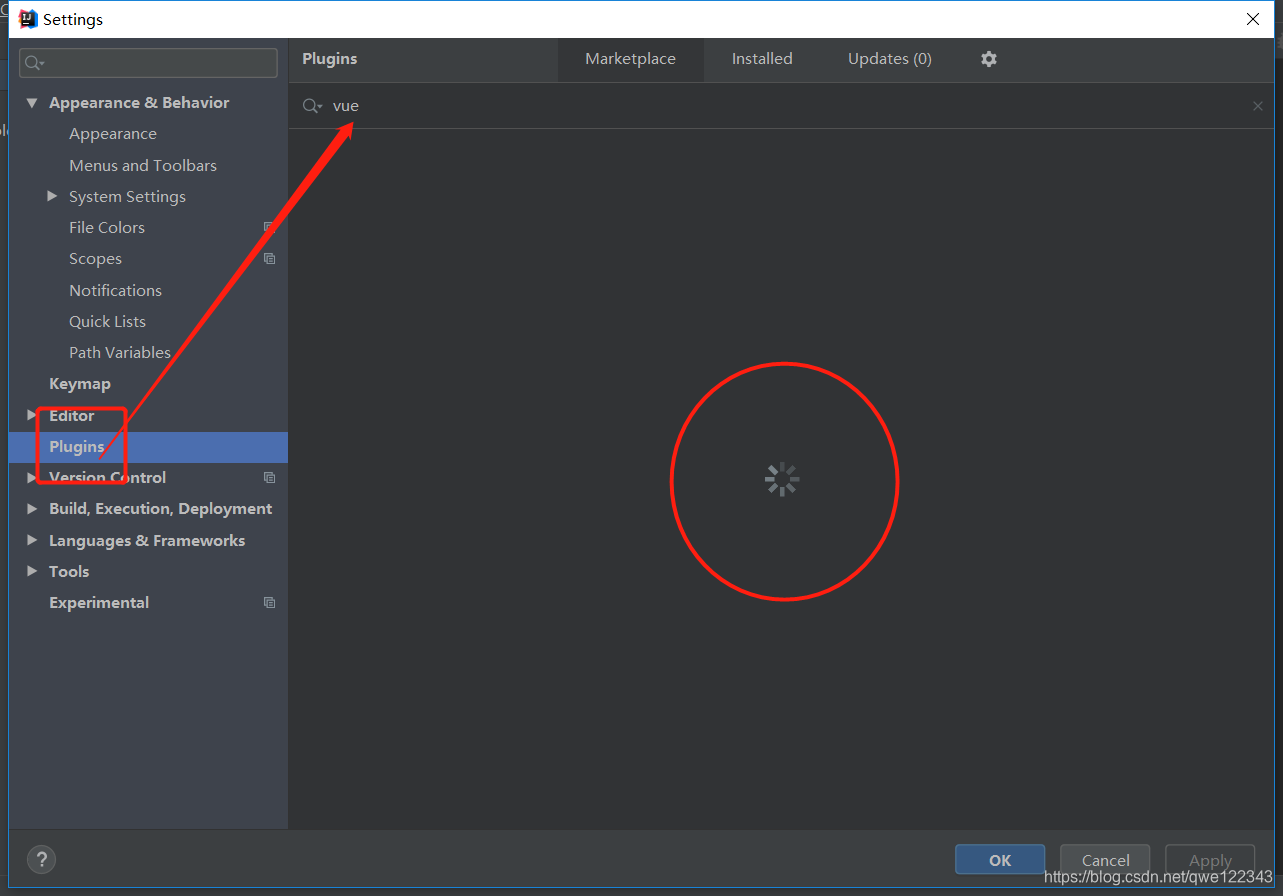Close the Settings dialog window
1283x896 pixels.
(x=1253, y=19)
